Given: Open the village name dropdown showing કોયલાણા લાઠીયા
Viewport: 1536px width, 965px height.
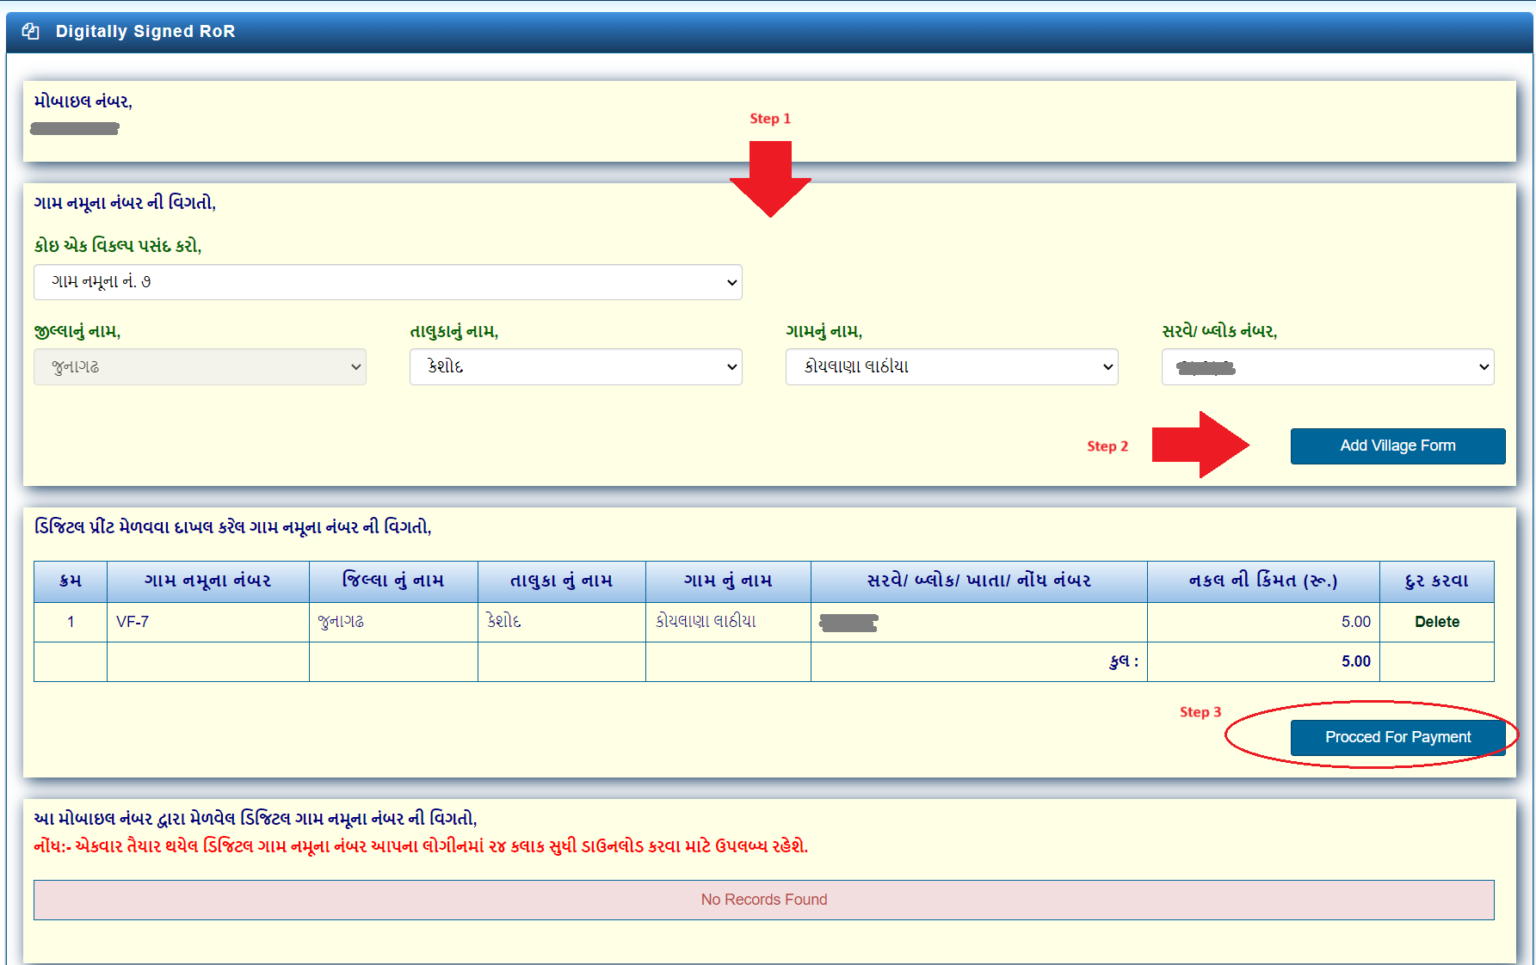Looking at the screenshot, I should click(x=951, y=367).
